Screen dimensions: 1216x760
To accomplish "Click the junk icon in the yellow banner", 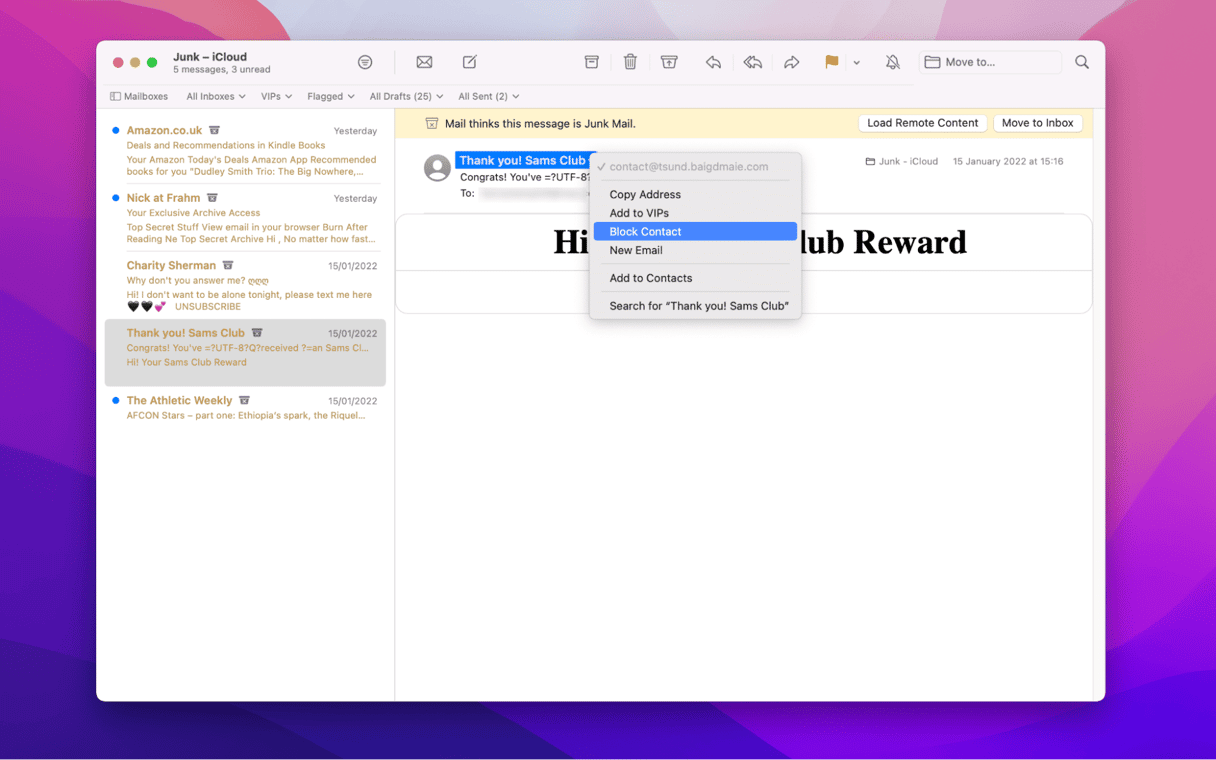I will [x=432, y=124].
